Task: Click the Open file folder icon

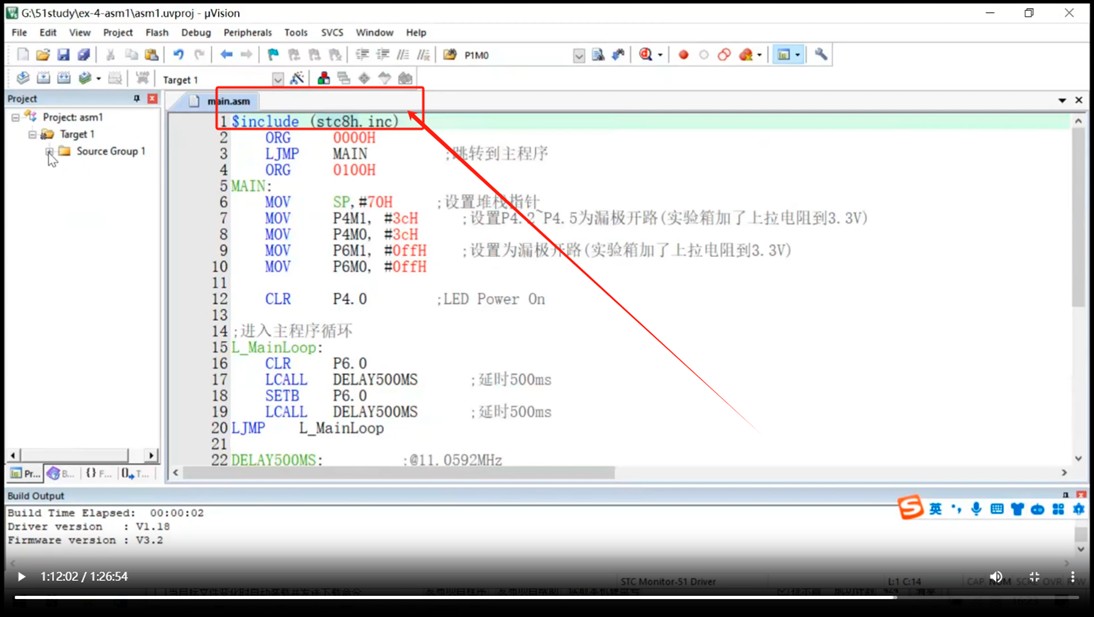Action: (x=43, y=54)
